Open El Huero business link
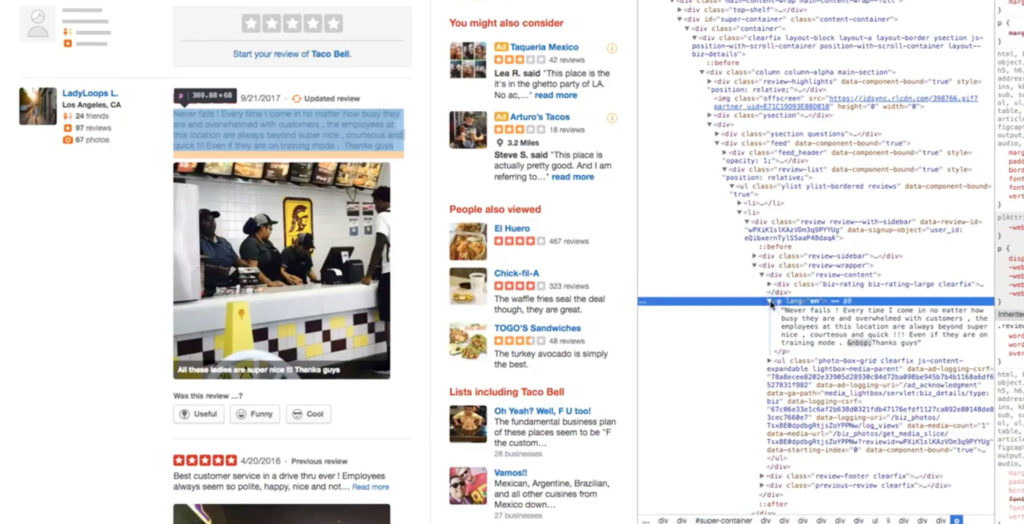This screenshot has width=1024, height=524. point(512,229)
